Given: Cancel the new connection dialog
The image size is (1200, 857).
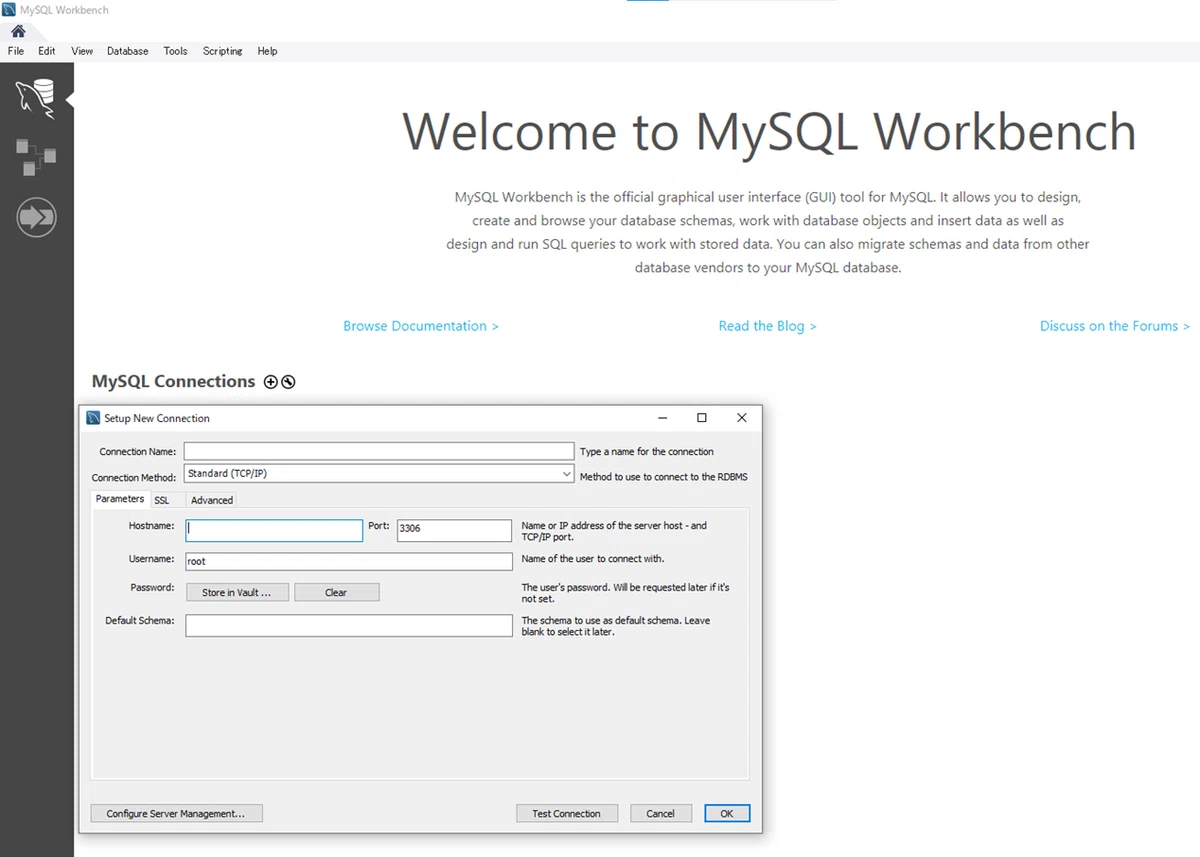Looking at the screenshot, I should (661, 813).
